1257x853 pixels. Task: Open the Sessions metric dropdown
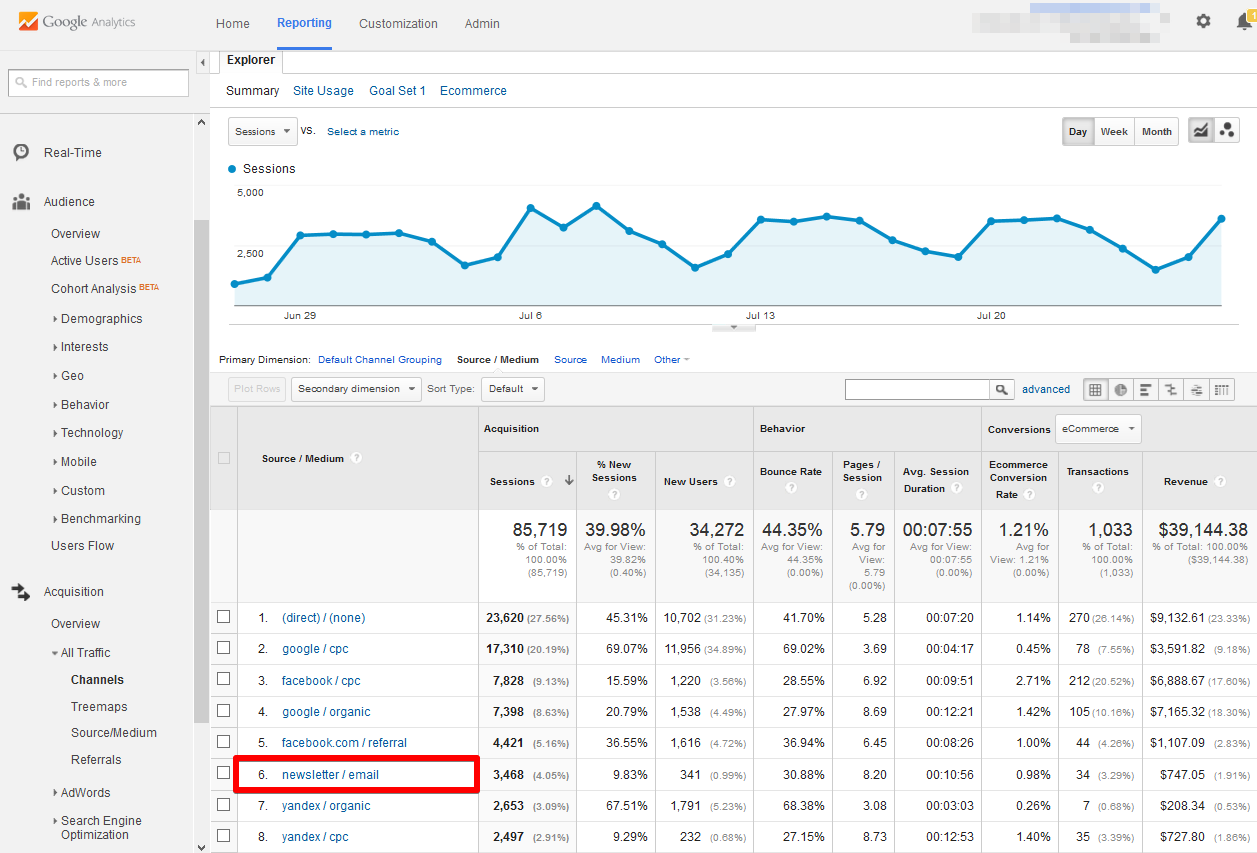[x=263, y=131]
